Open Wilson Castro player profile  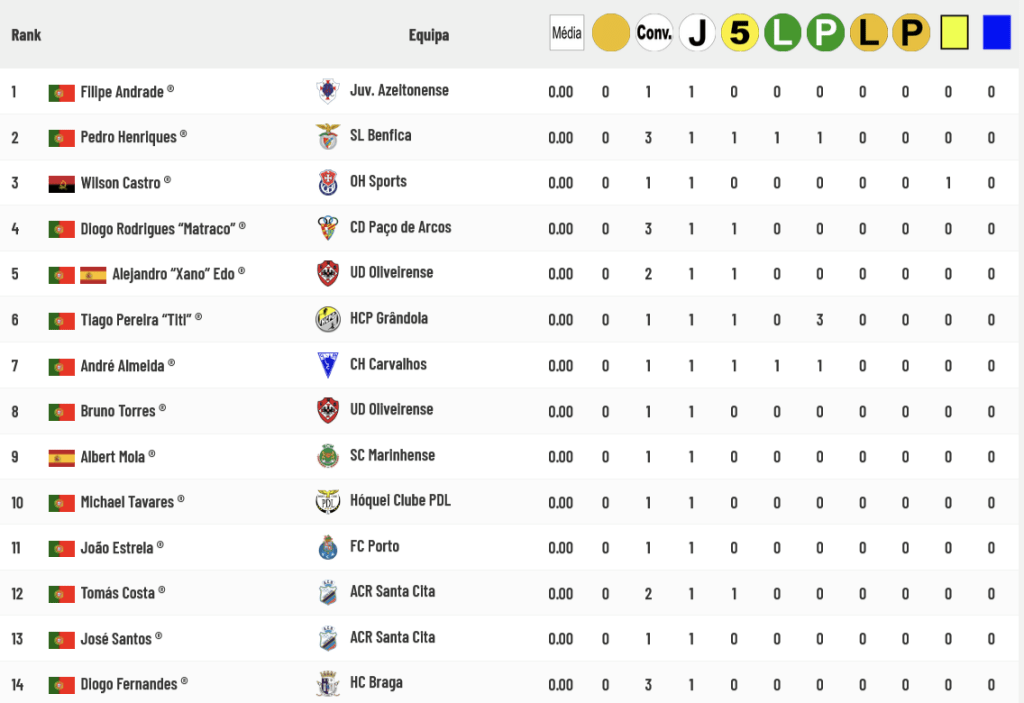[x=120, y=183]
